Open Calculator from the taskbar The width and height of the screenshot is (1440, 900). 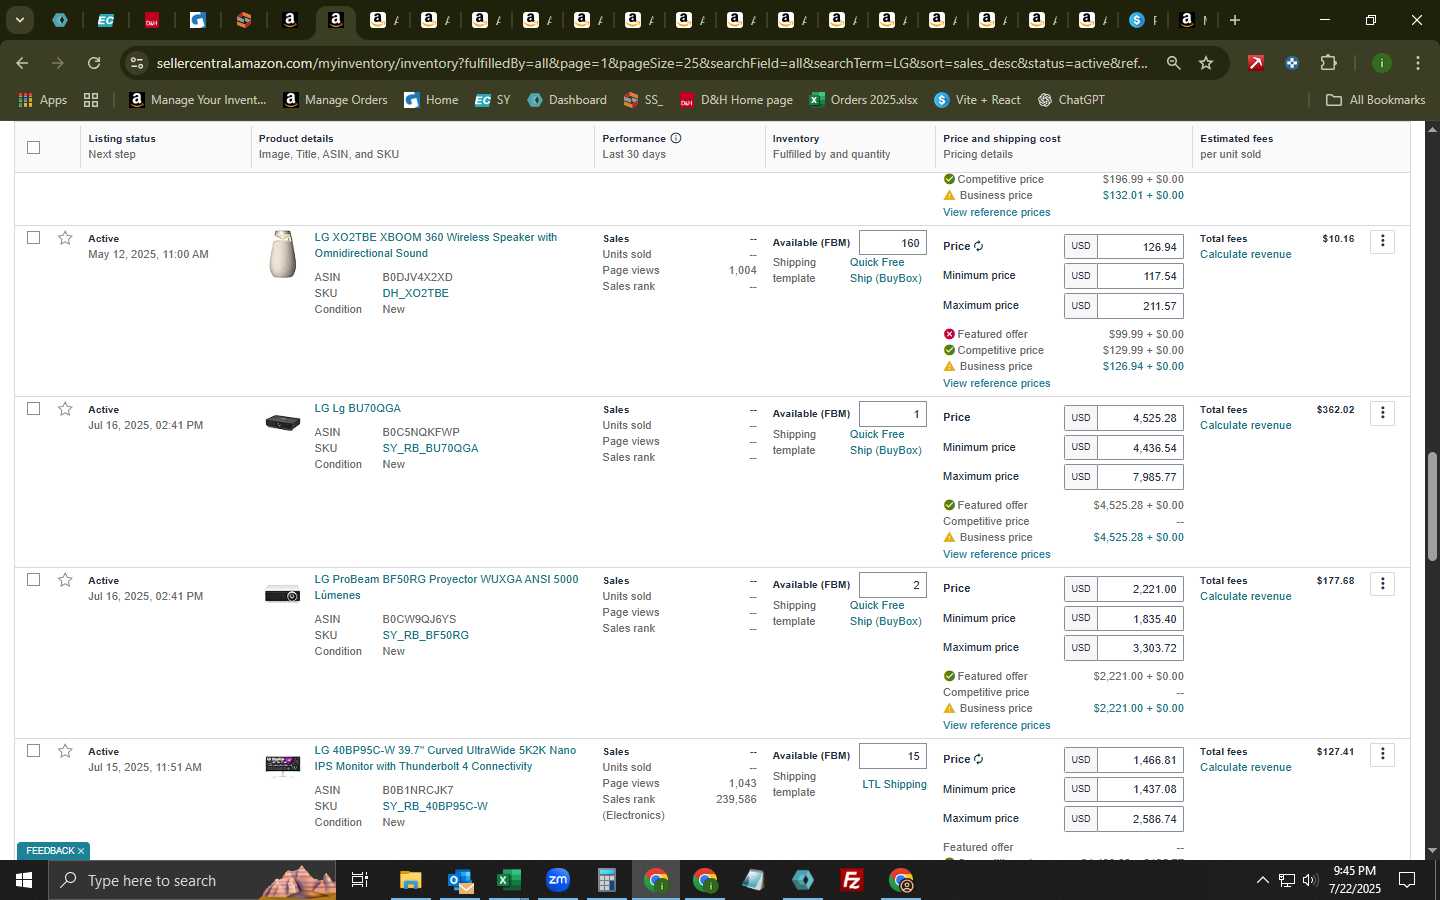(606, 880)
